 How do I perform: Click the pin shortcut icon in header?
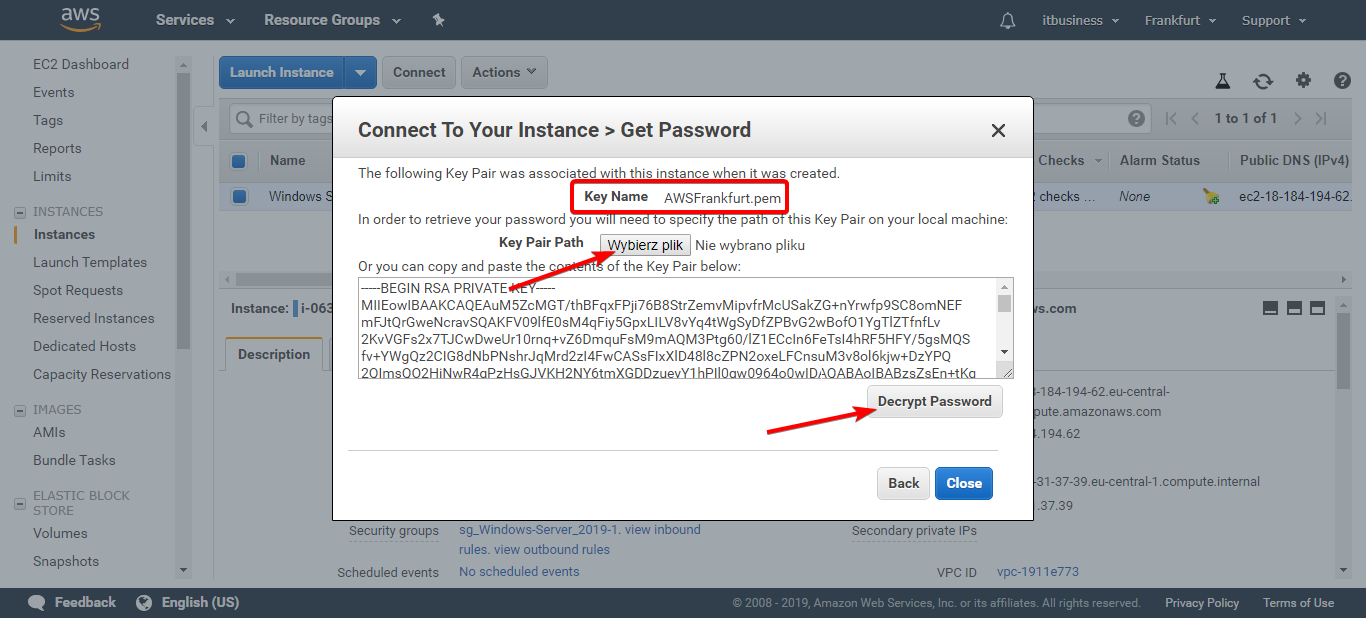pos(438,20)
